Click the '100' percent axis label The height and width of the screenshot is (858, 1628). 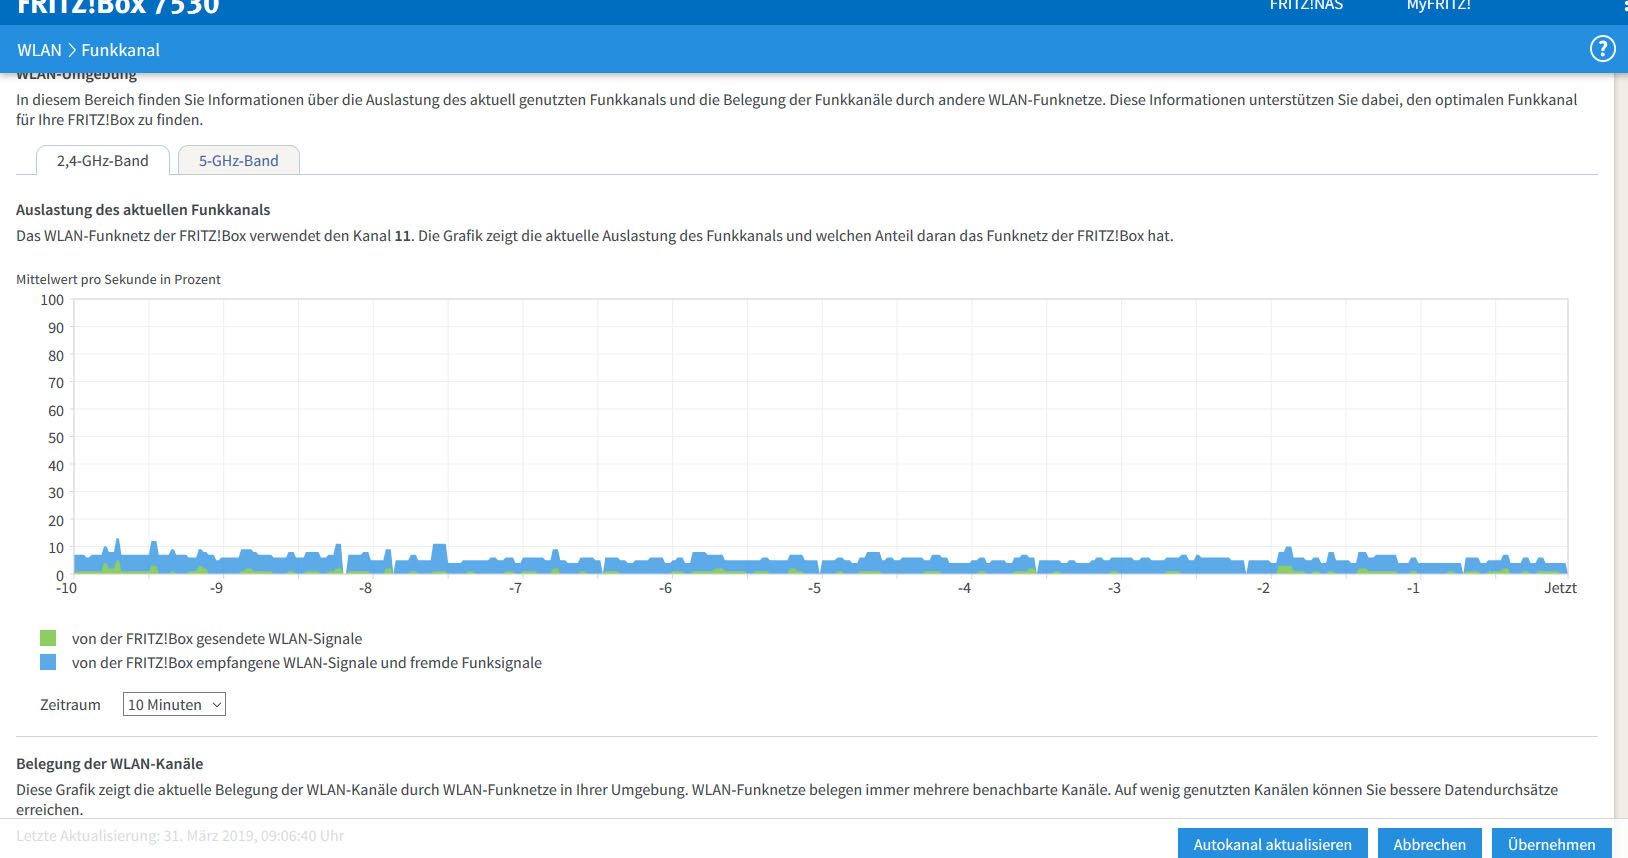pyautogui.click(x=52, y=300)
